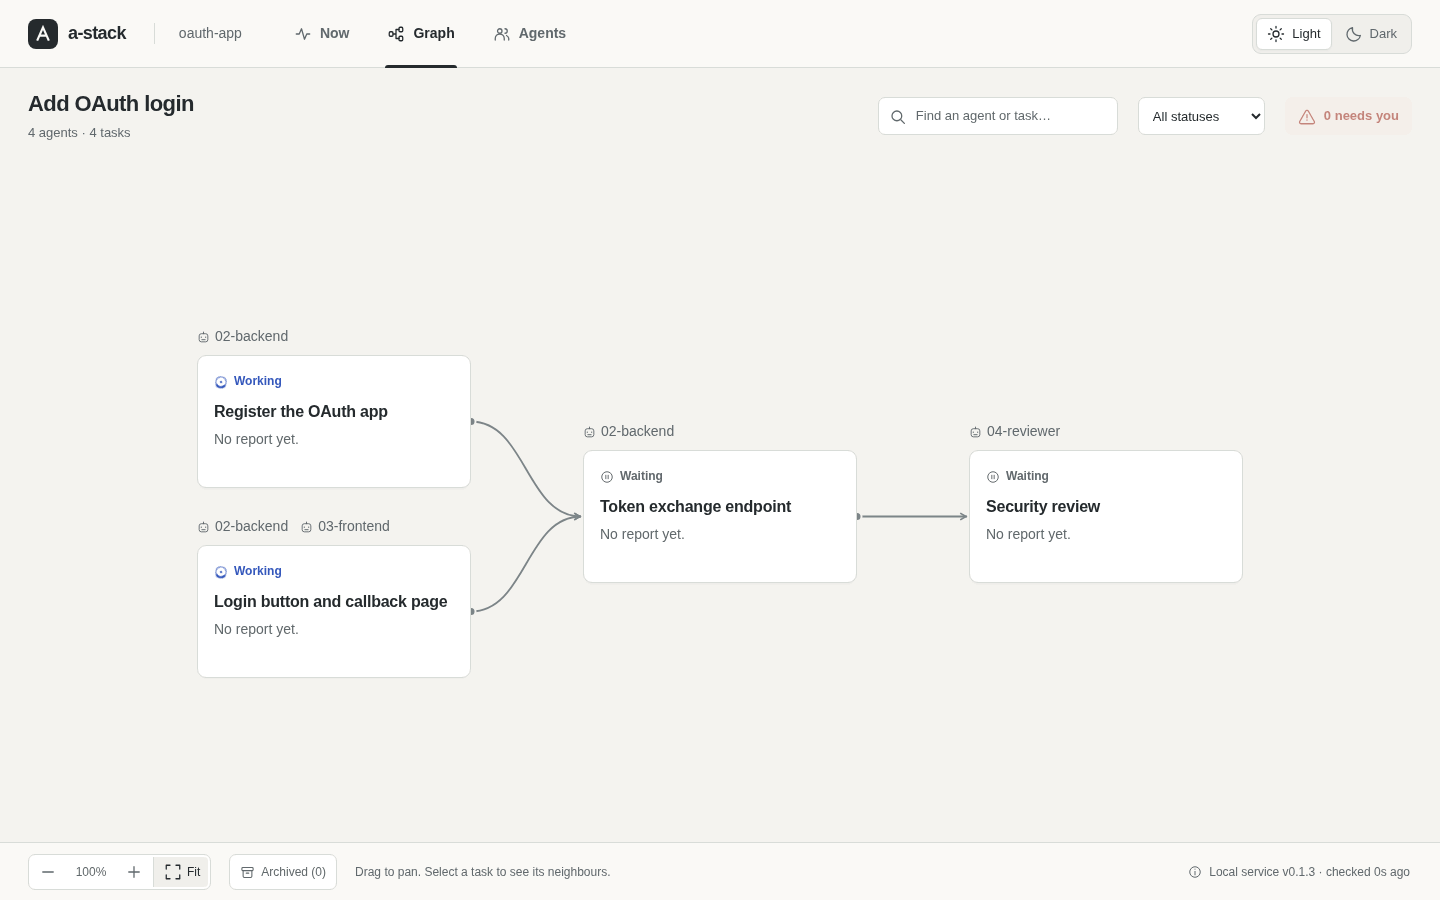The width and height of the screenshot is (1440, 900).
Task: Open the All statuses dropdown
Action: (1201, 116)
